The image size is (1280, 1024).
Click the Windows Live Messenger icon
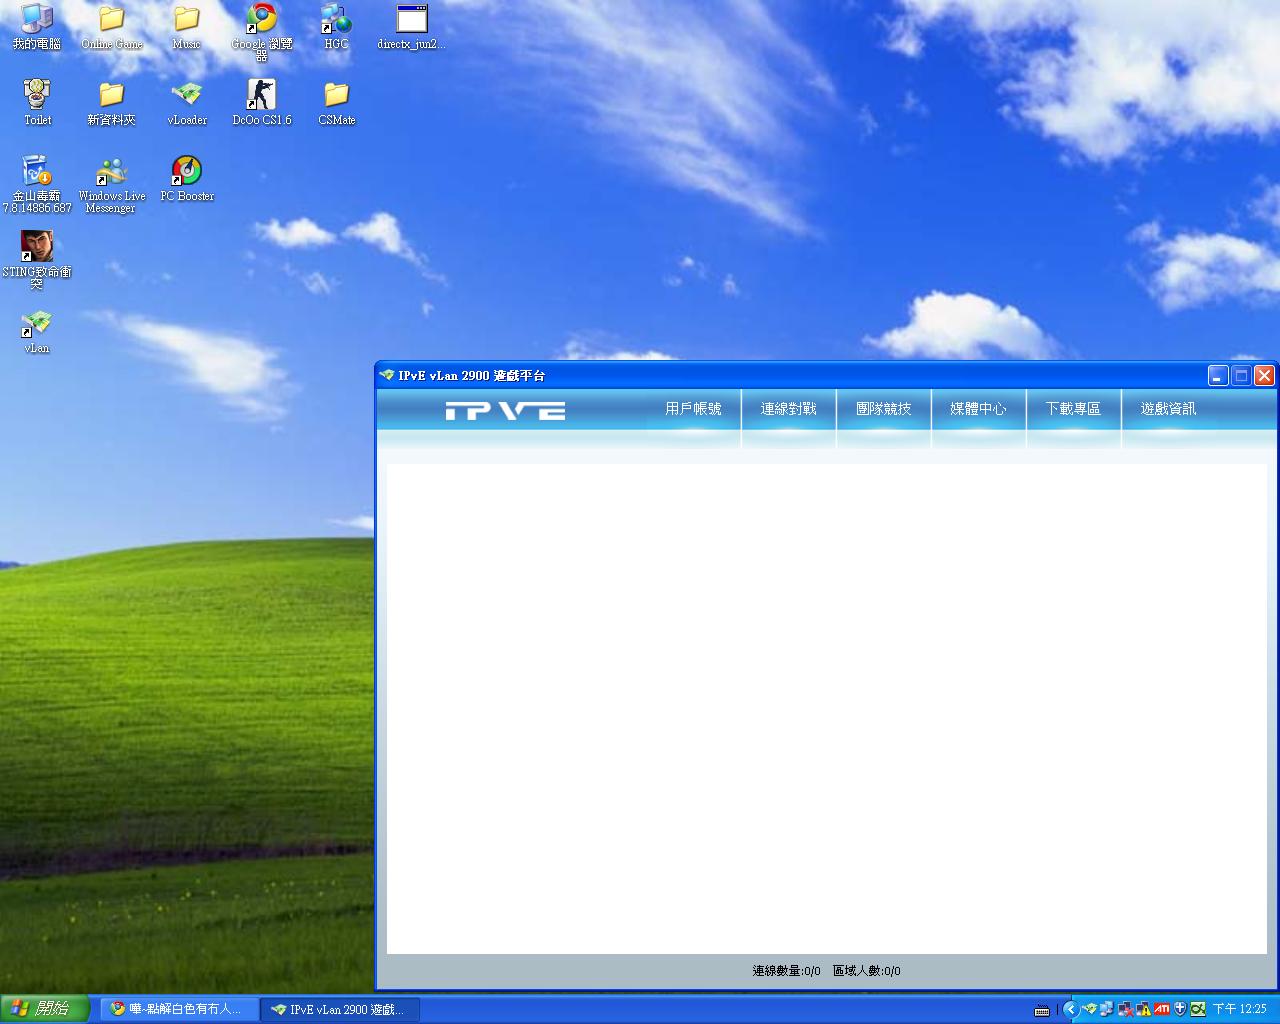coord(112,172)
